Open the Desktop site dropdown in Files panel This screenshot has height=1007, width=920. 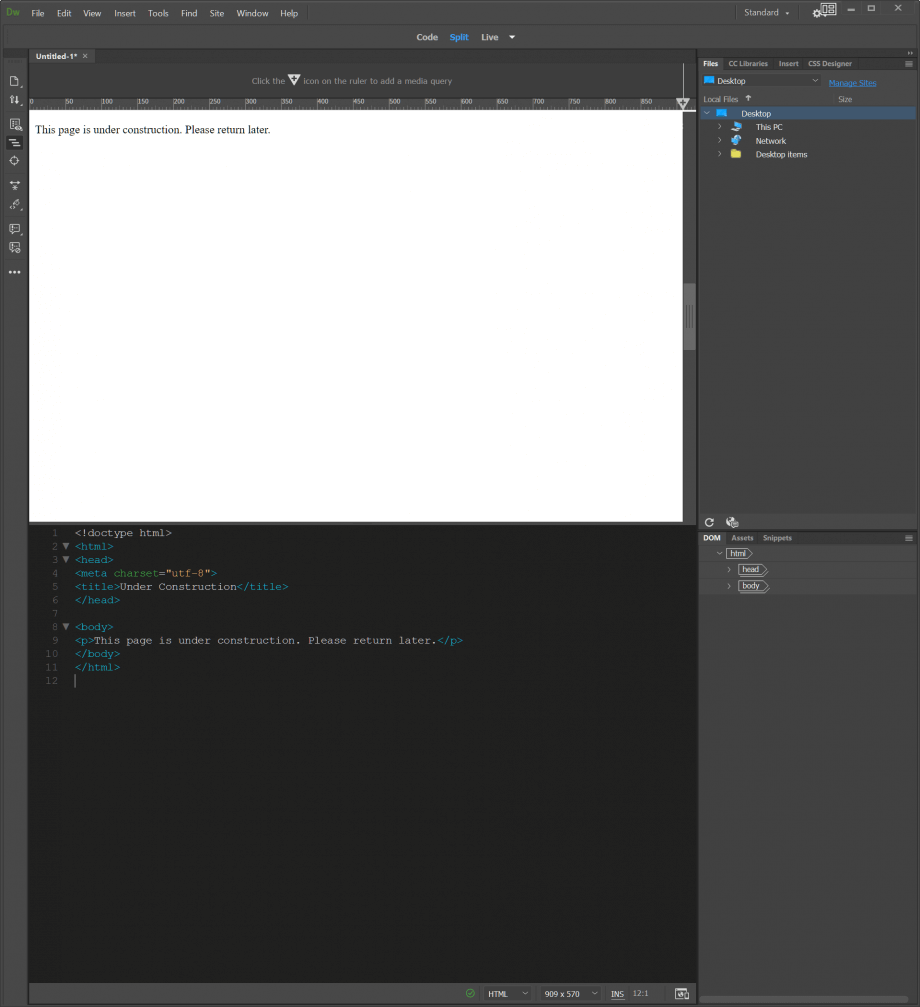coord(760,80)
